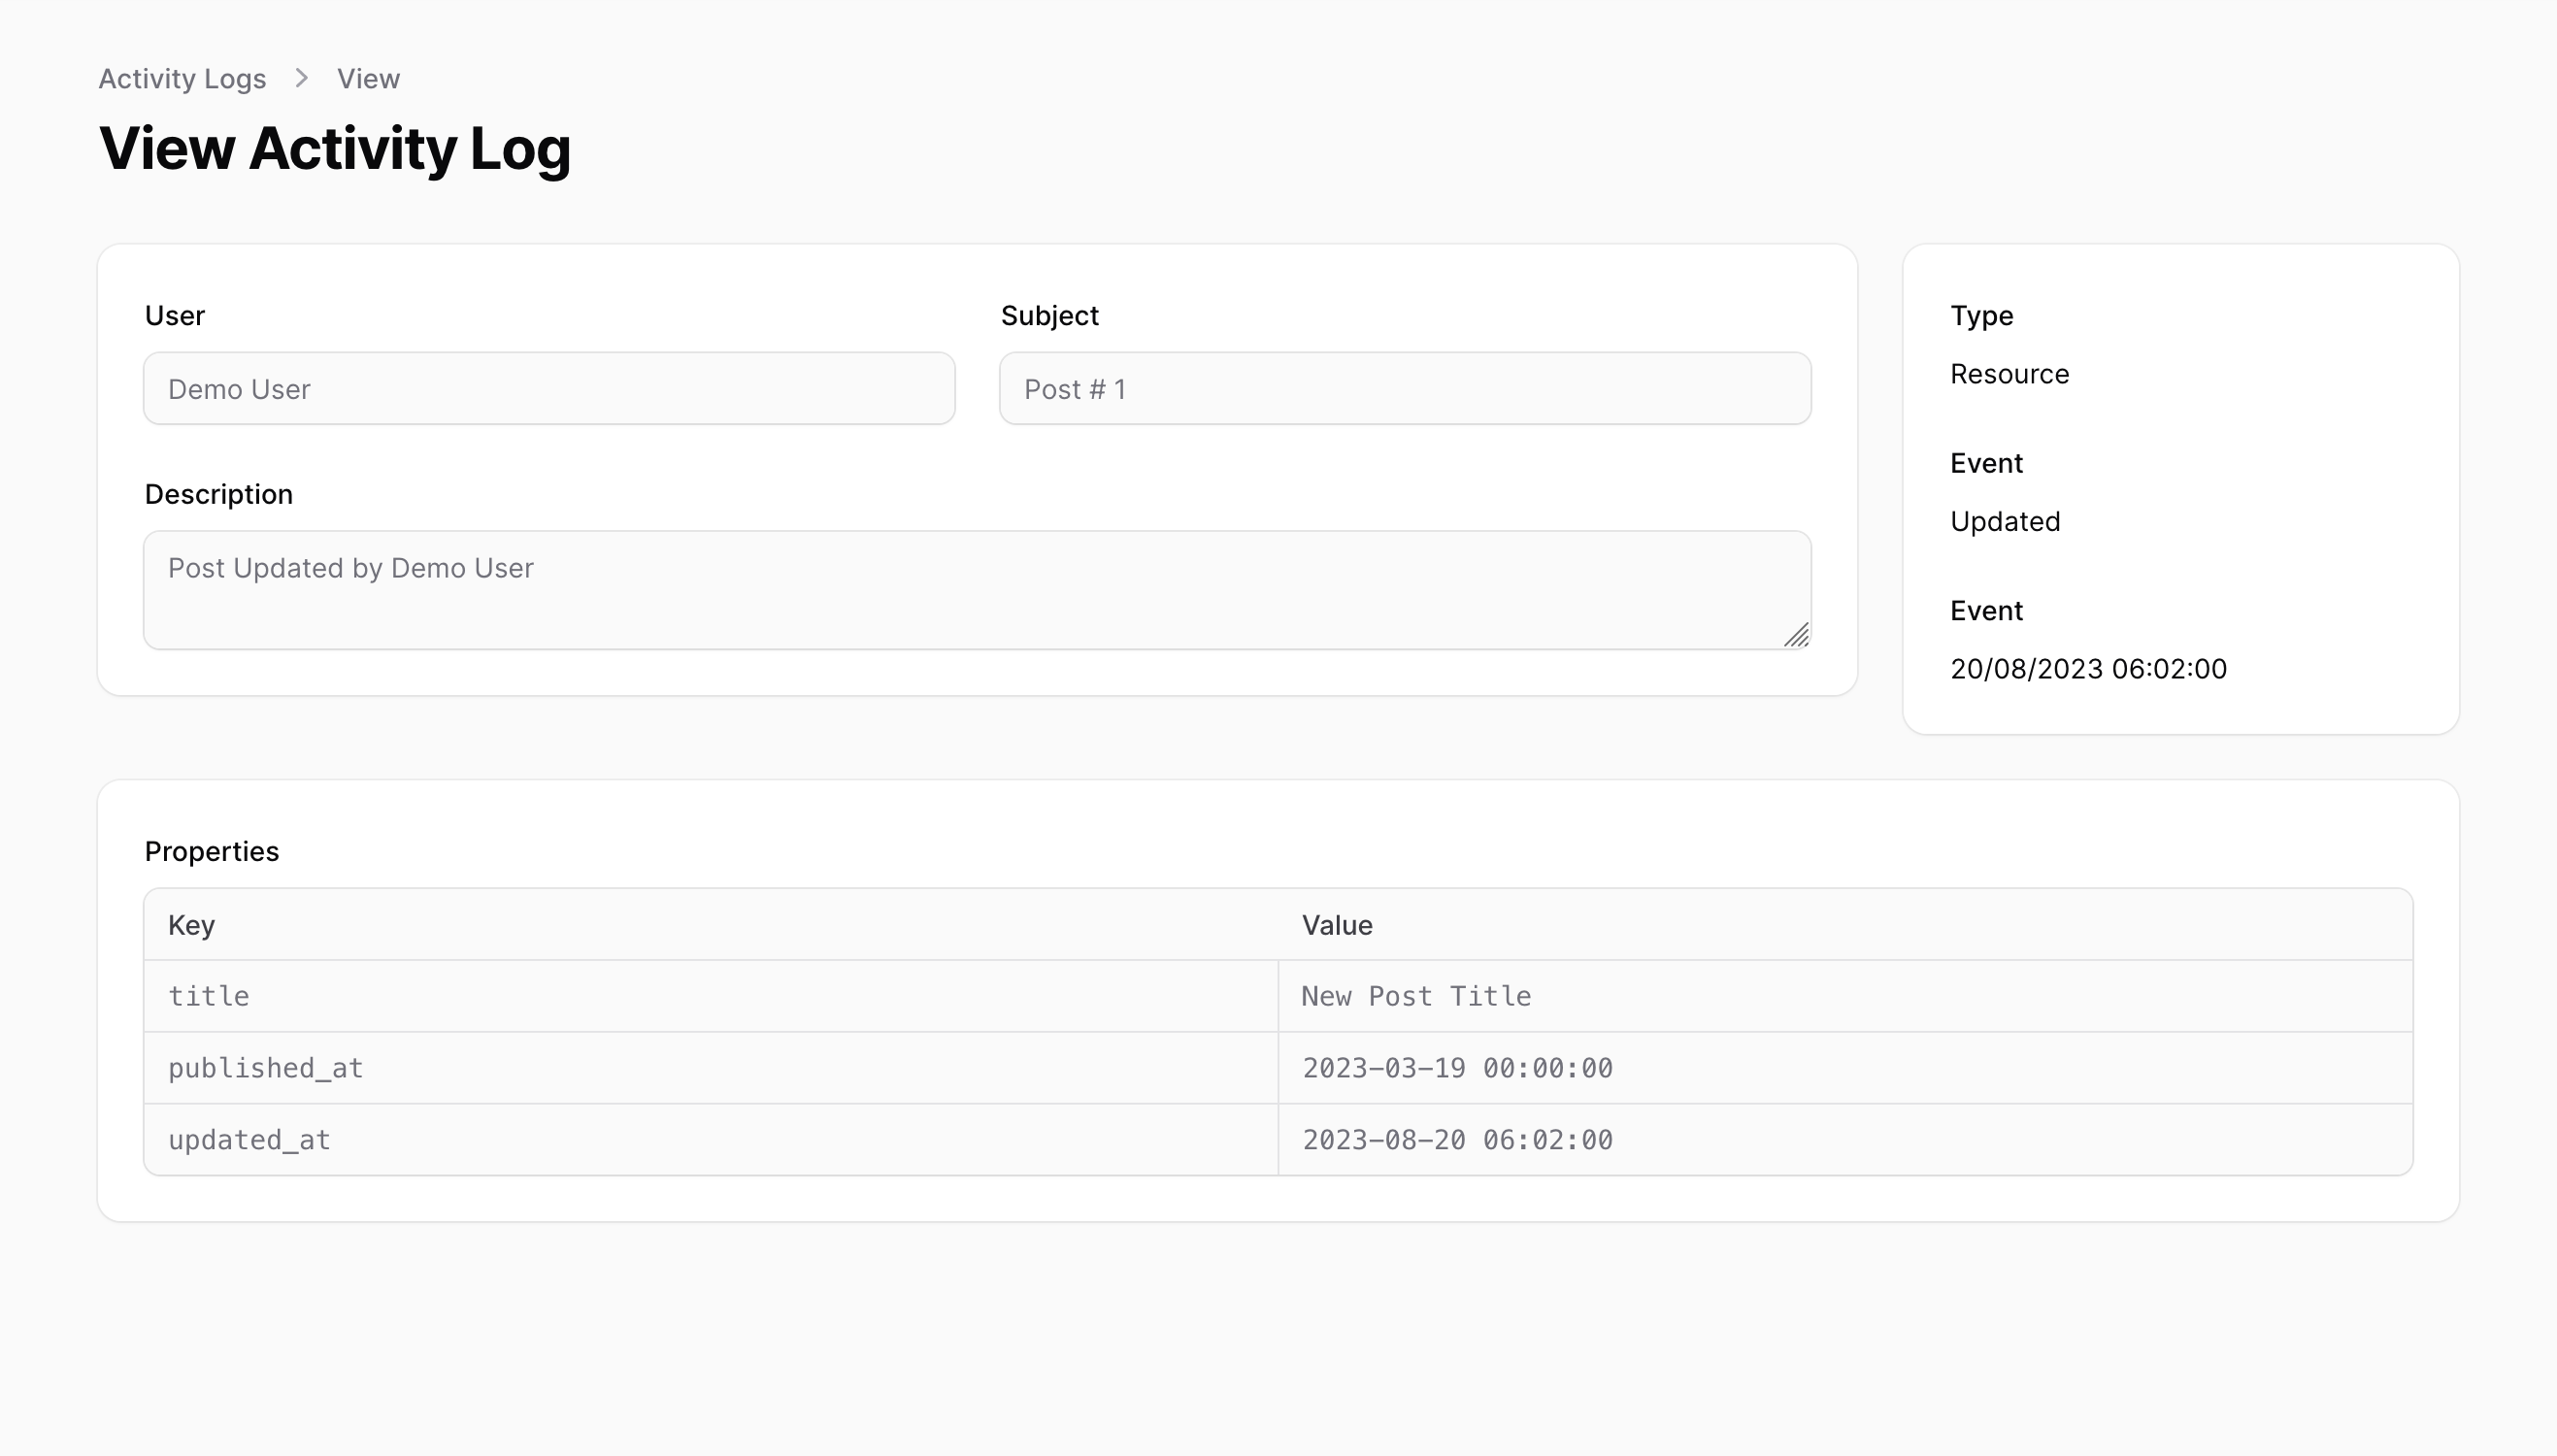Click the 20/08/2023 06:02:00 timestamp
The height and width of the screenshot is (1456, 2557).
coord(2088,669)
